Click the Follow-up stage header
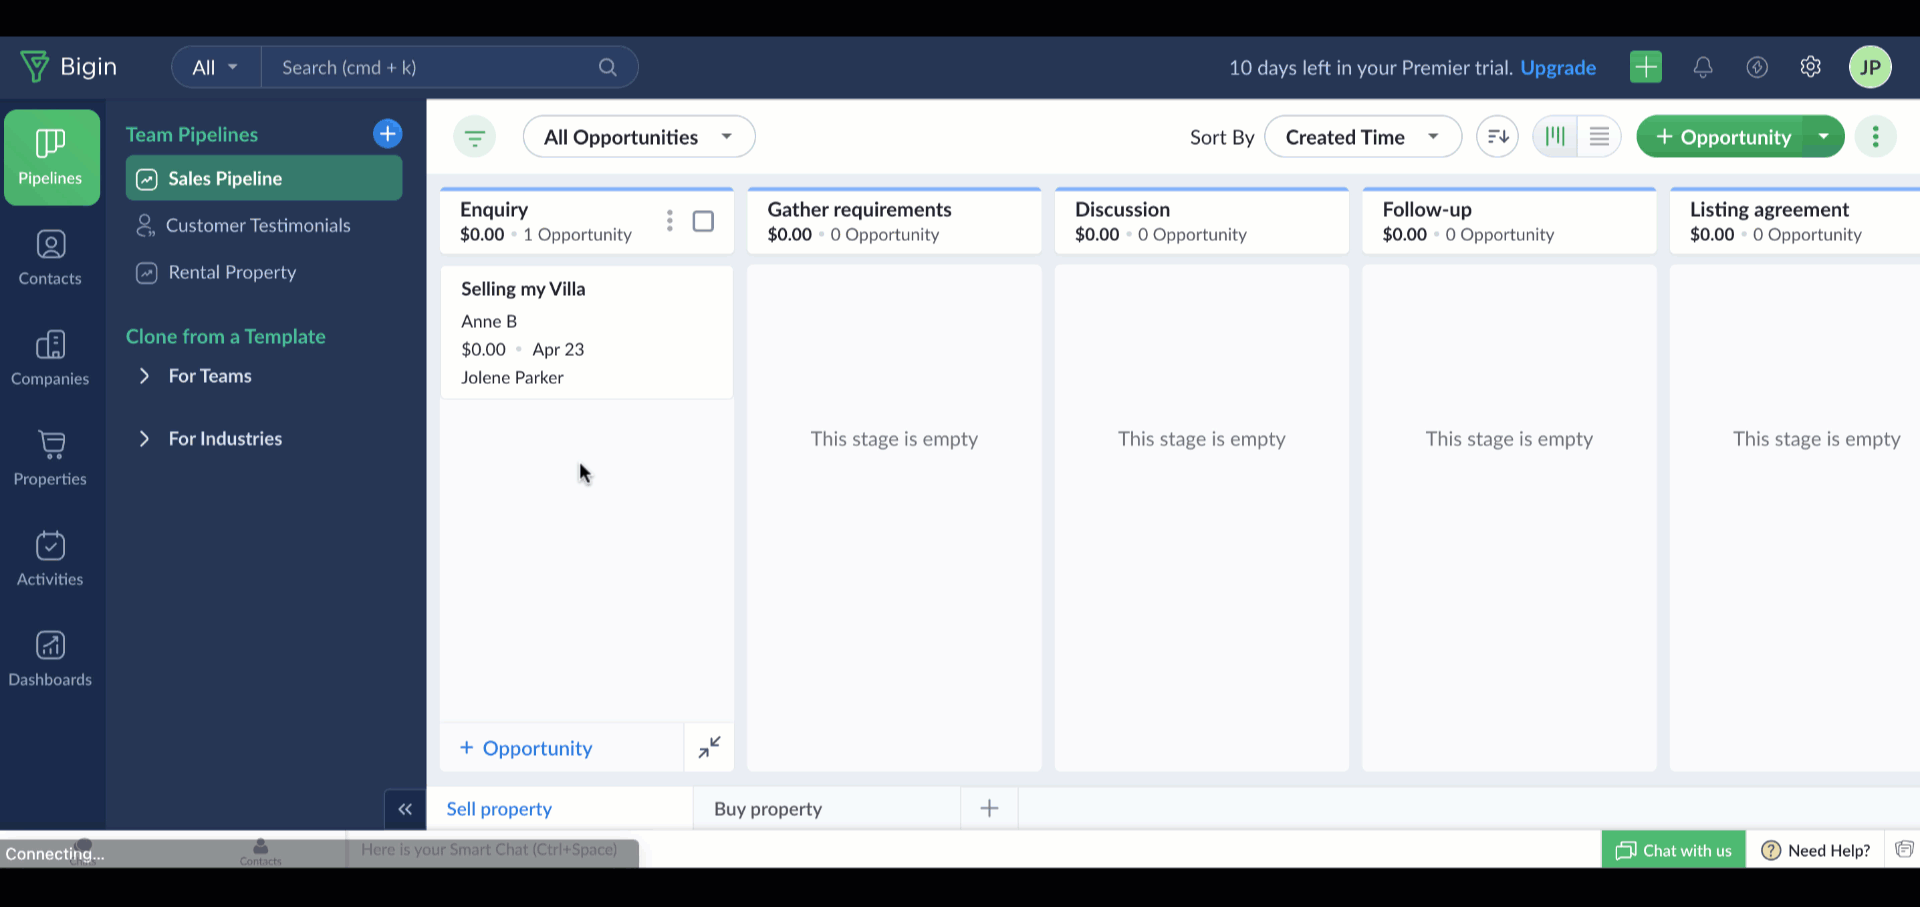The image size is (1920, 907). [x=1509, y=221]
